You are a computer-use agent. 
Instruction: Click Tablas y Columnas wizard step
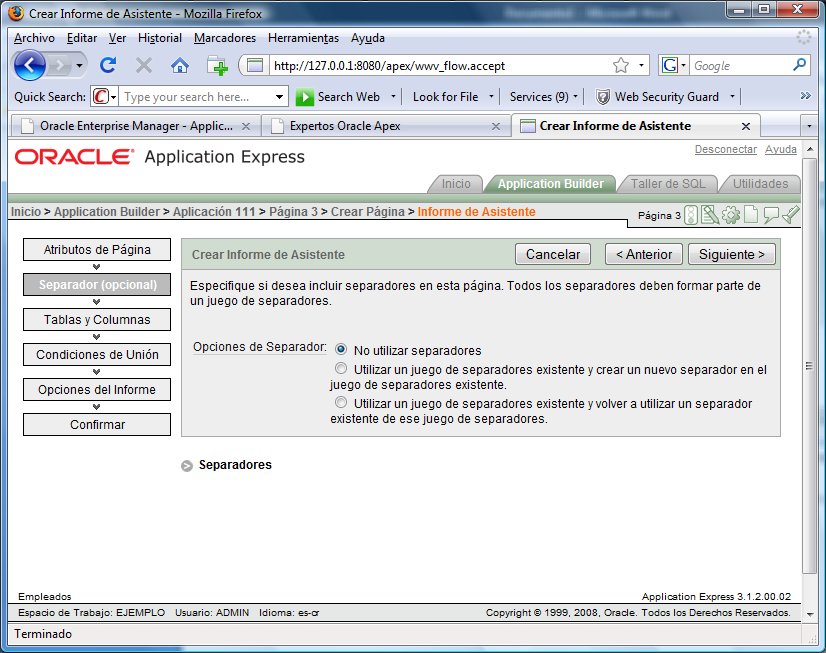(x=97, y=320)
